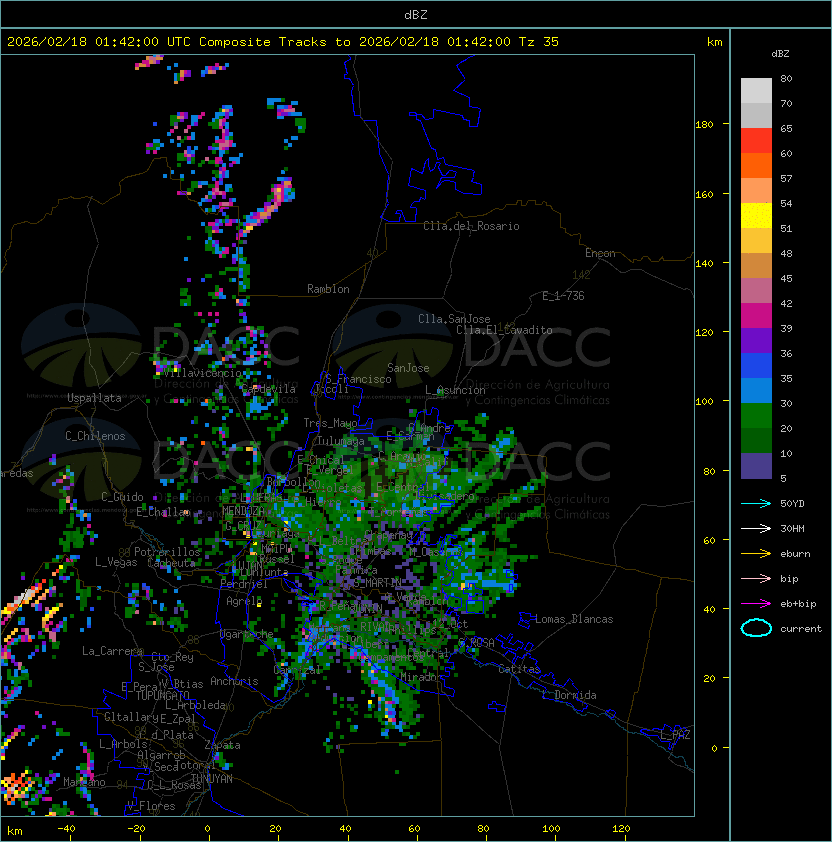Click the 'Clla.SanJose' place label
This screenshot has width=832, height=842.
[x=454, y=319]
